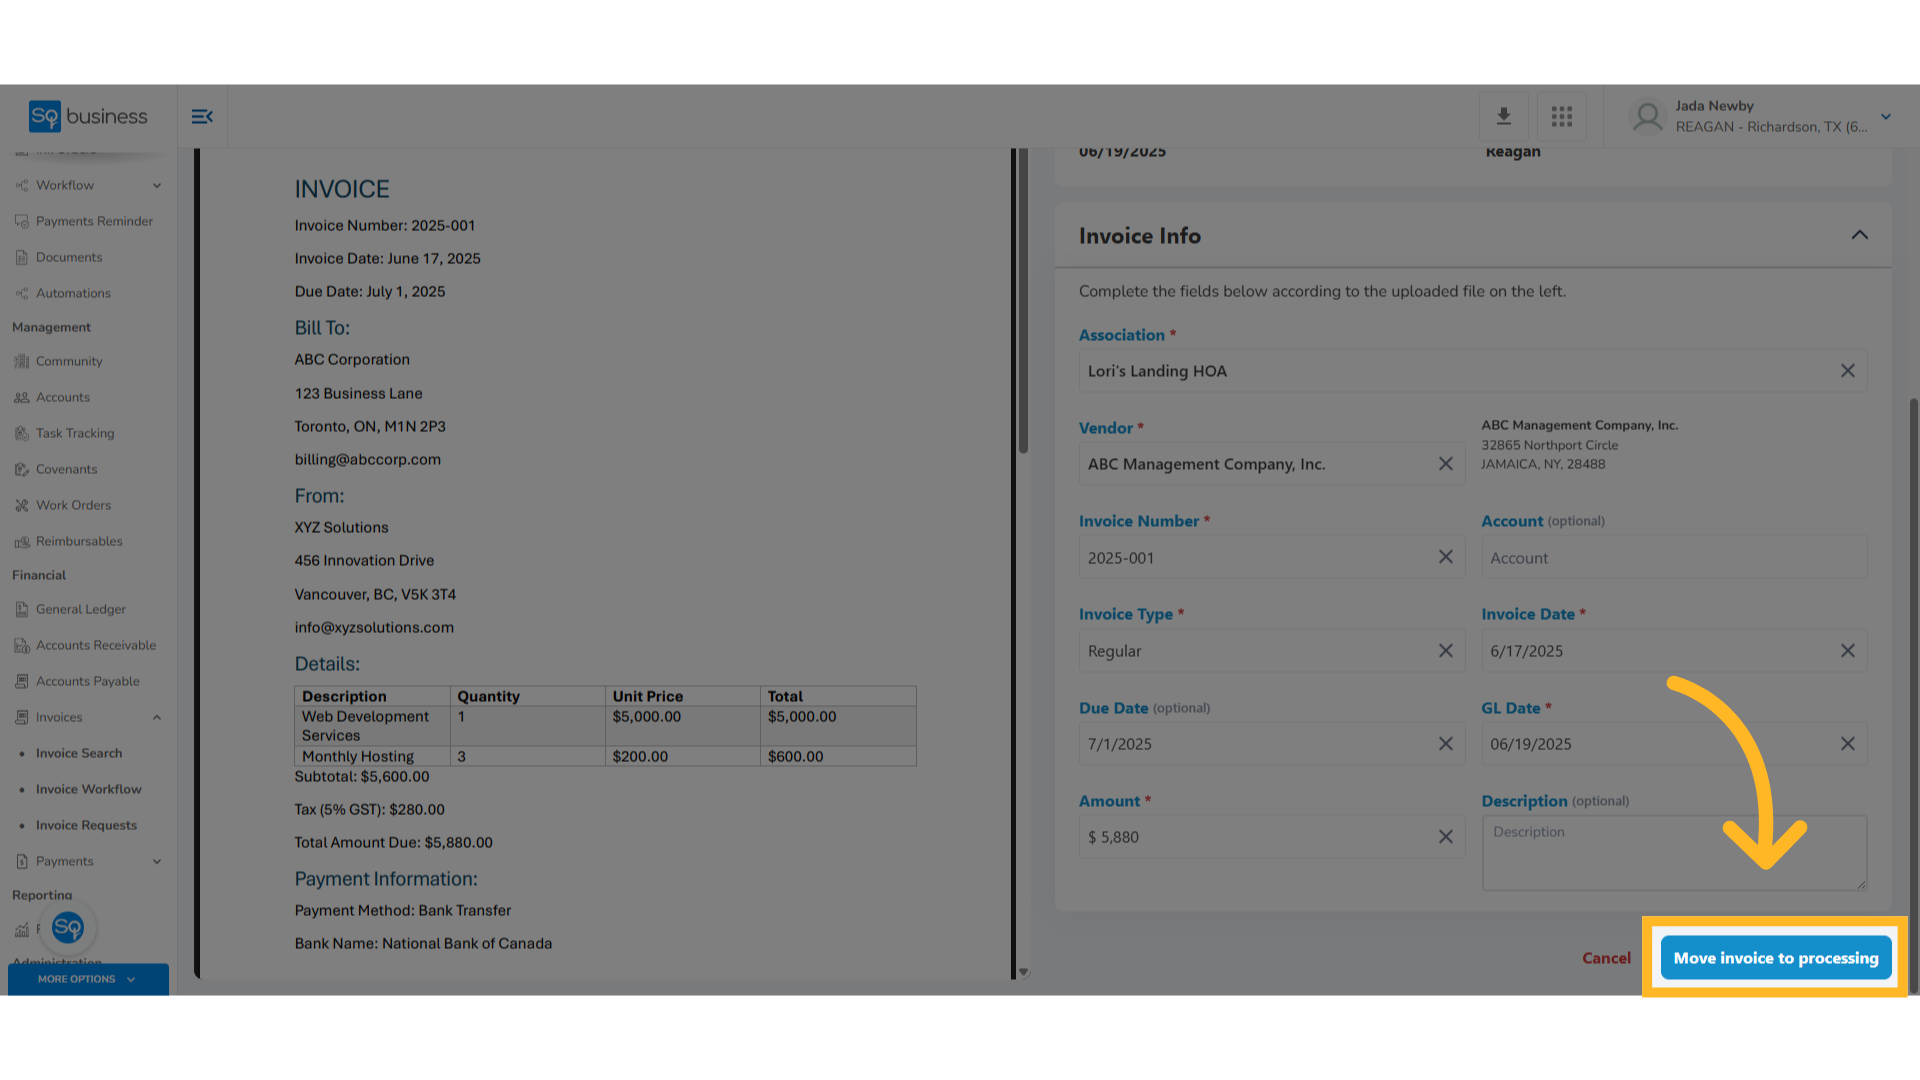Click the Description text area
Viewport: 1920px width, 1080px height.
pos(1674,852)
